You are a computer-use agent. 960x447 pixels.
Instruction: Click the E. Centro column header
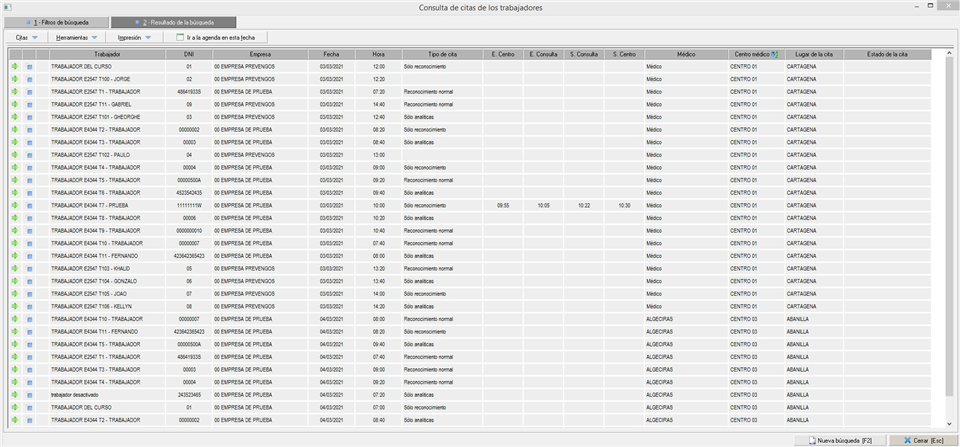[x=503, y=54]
